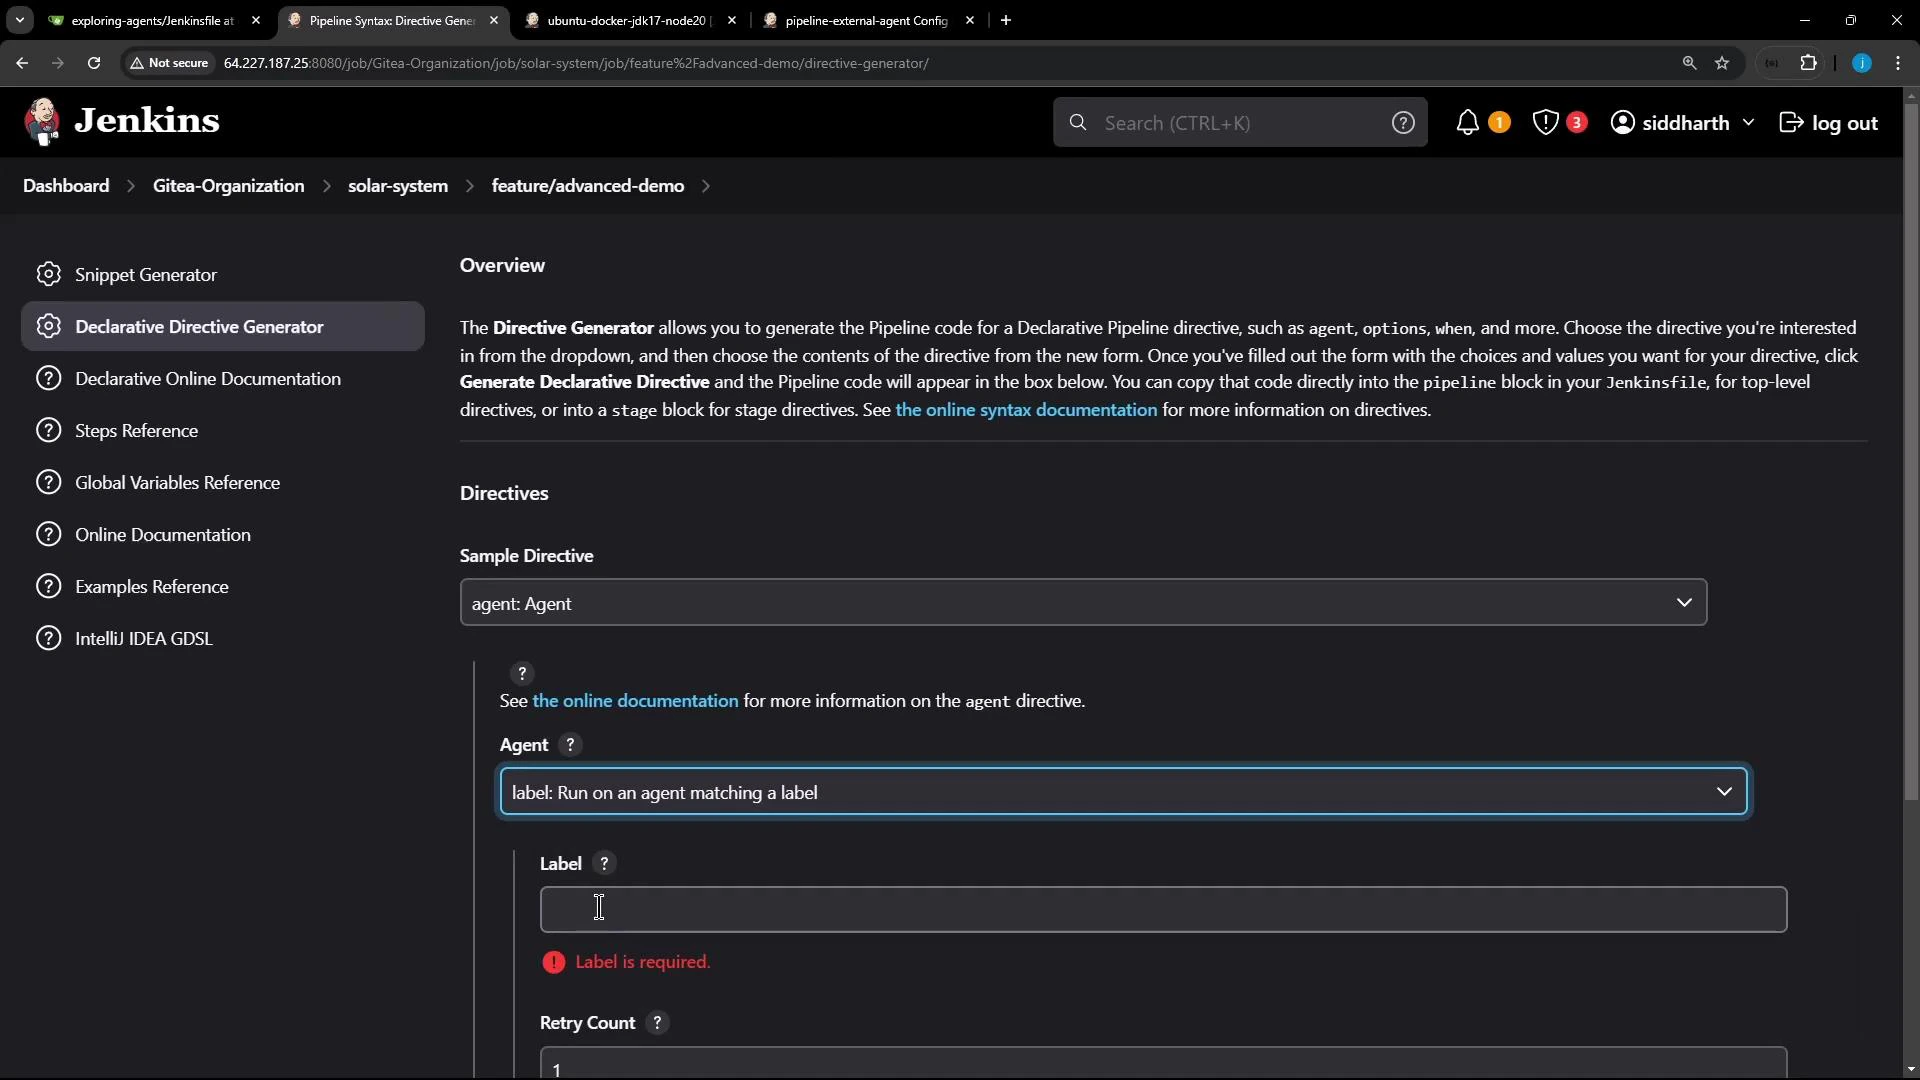Open the Snippet Generator from the sidebar
This screenshot has height=1080, width=1920.
144,274
